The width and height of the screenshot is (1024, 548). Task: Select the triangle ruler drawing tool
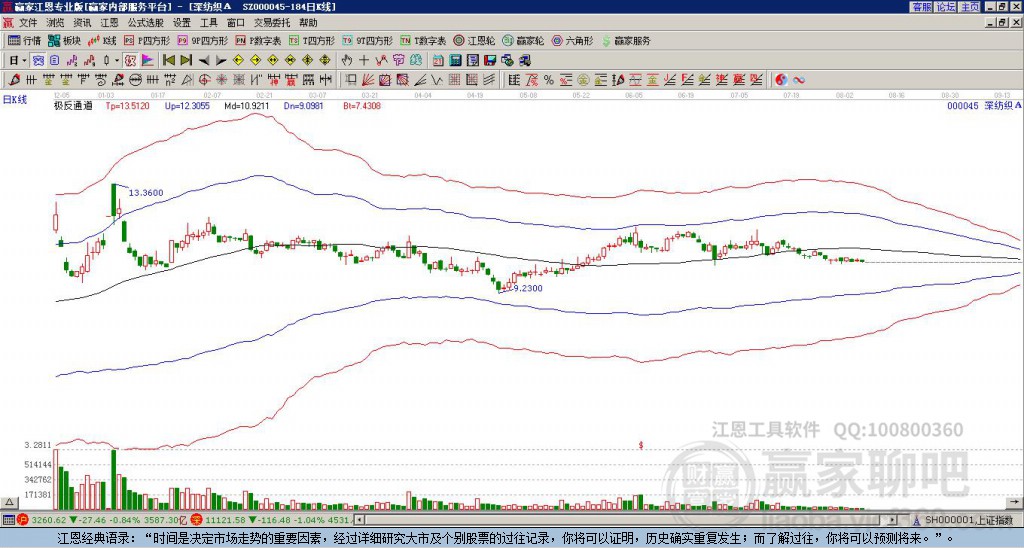(x=187, y=80)
